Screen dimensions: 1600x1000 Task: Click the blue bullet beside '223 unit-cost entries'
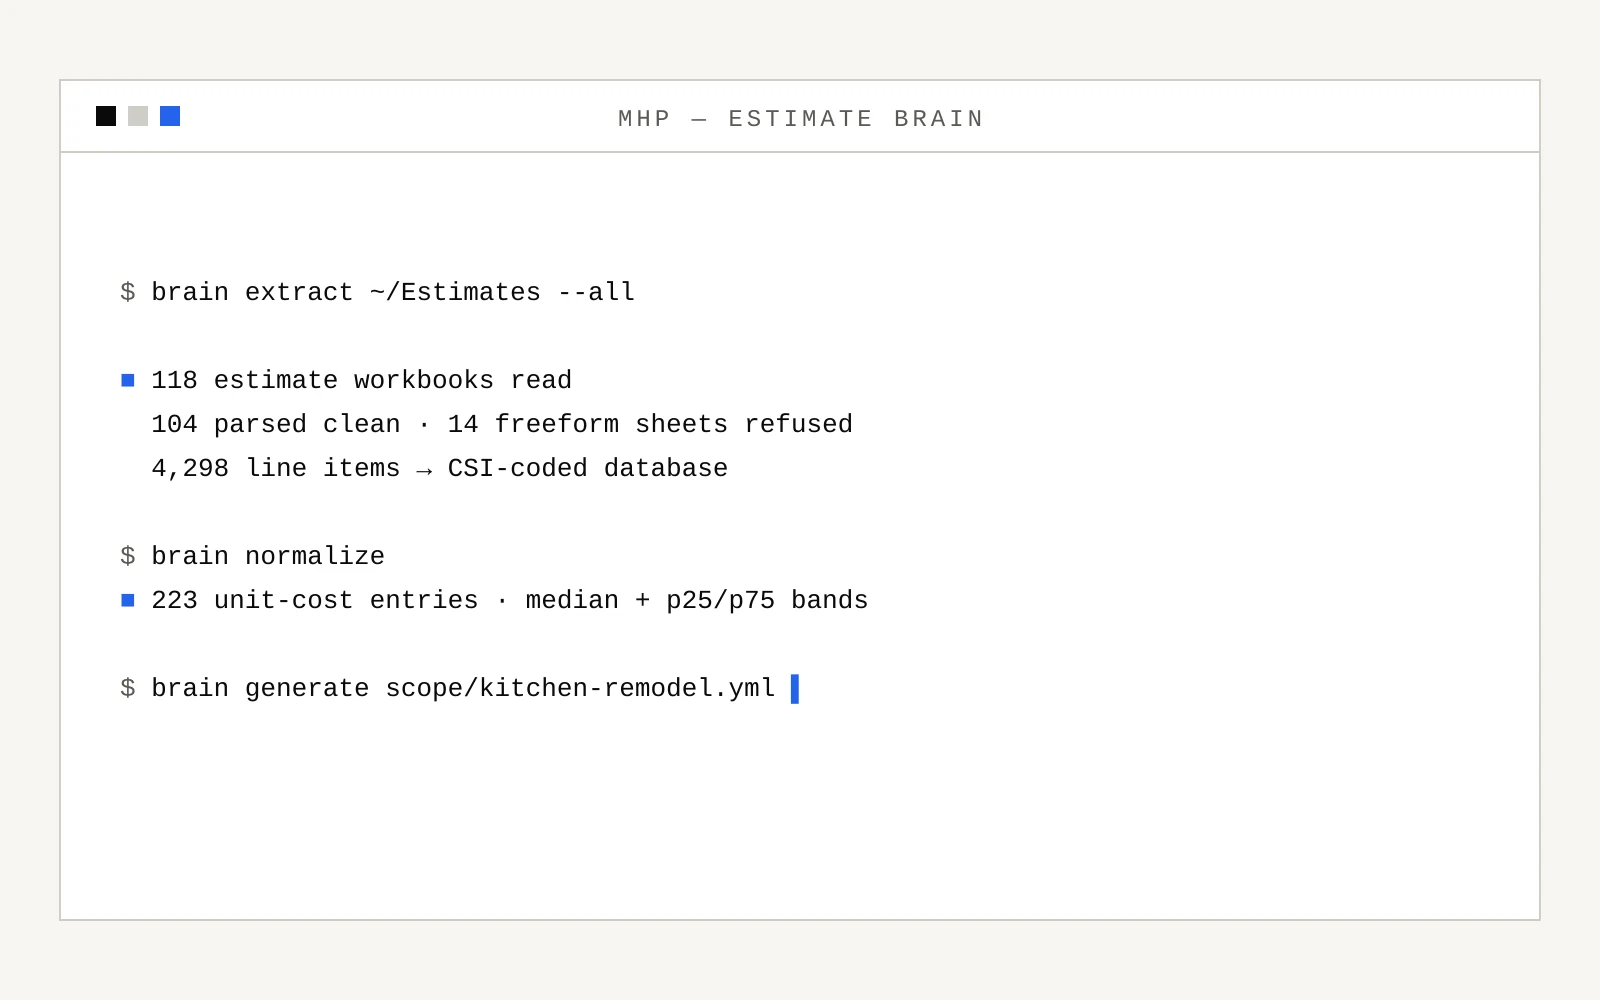[128, 600]
